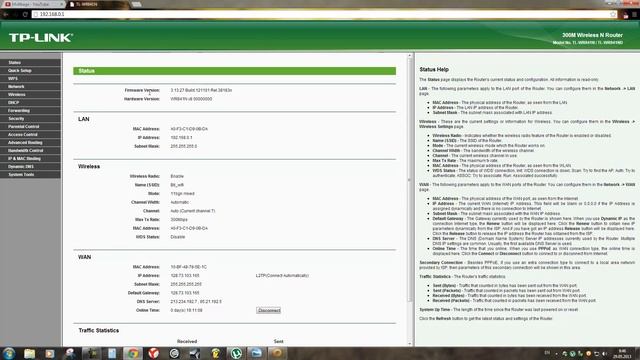Image resolution: width=640 pixels, height=360 pixels.
Task: Reload the router page
Action: [25, 14]
